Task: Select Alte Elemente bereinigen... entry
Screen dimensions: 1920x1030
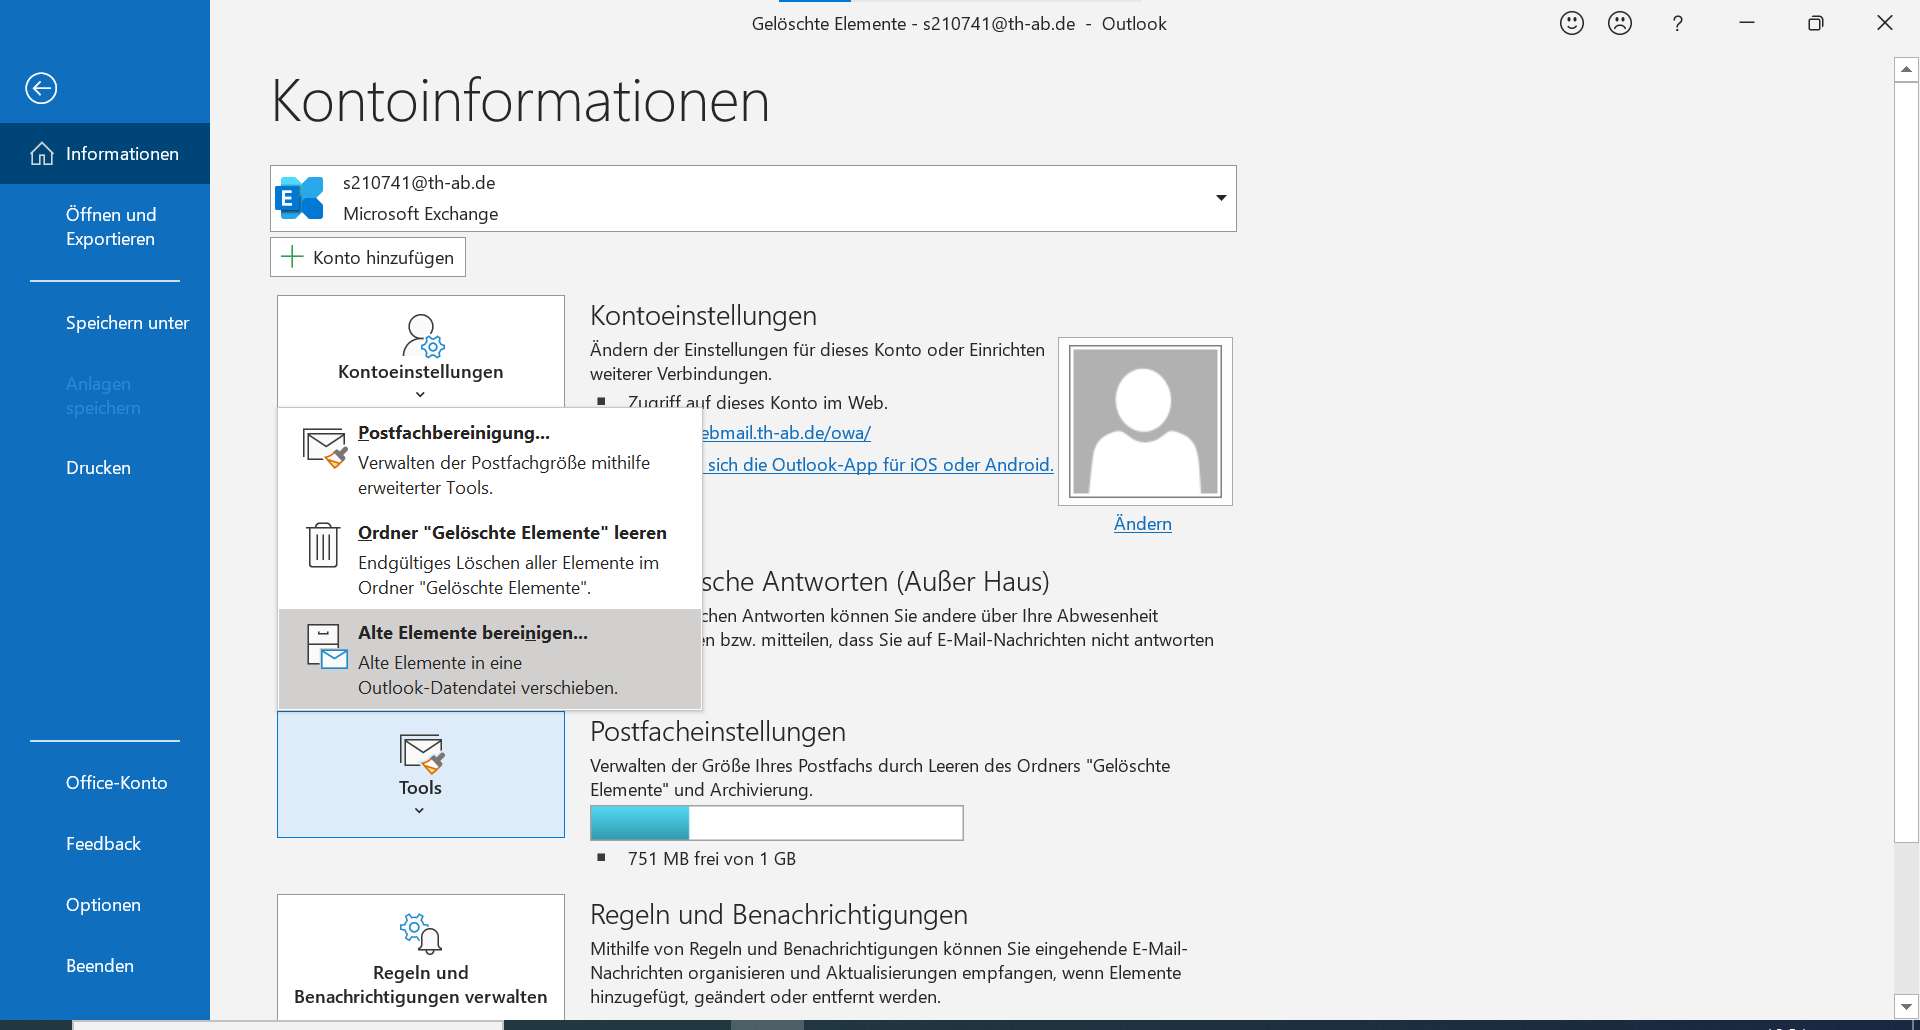Action: pos(490,659)
